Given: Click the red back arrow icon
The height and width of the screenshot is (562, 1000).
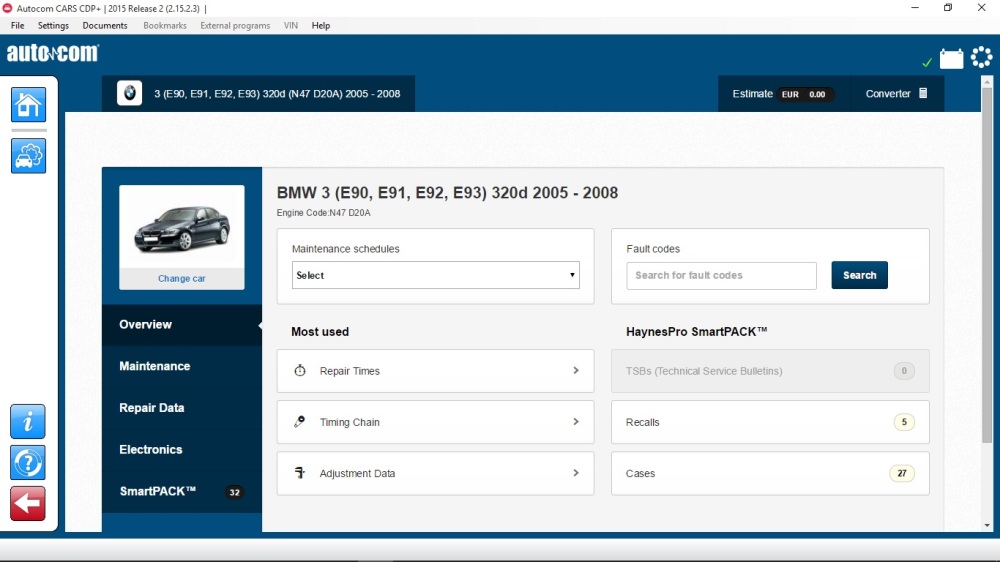Looking at the screenshot, I should [x=28, y=504].
